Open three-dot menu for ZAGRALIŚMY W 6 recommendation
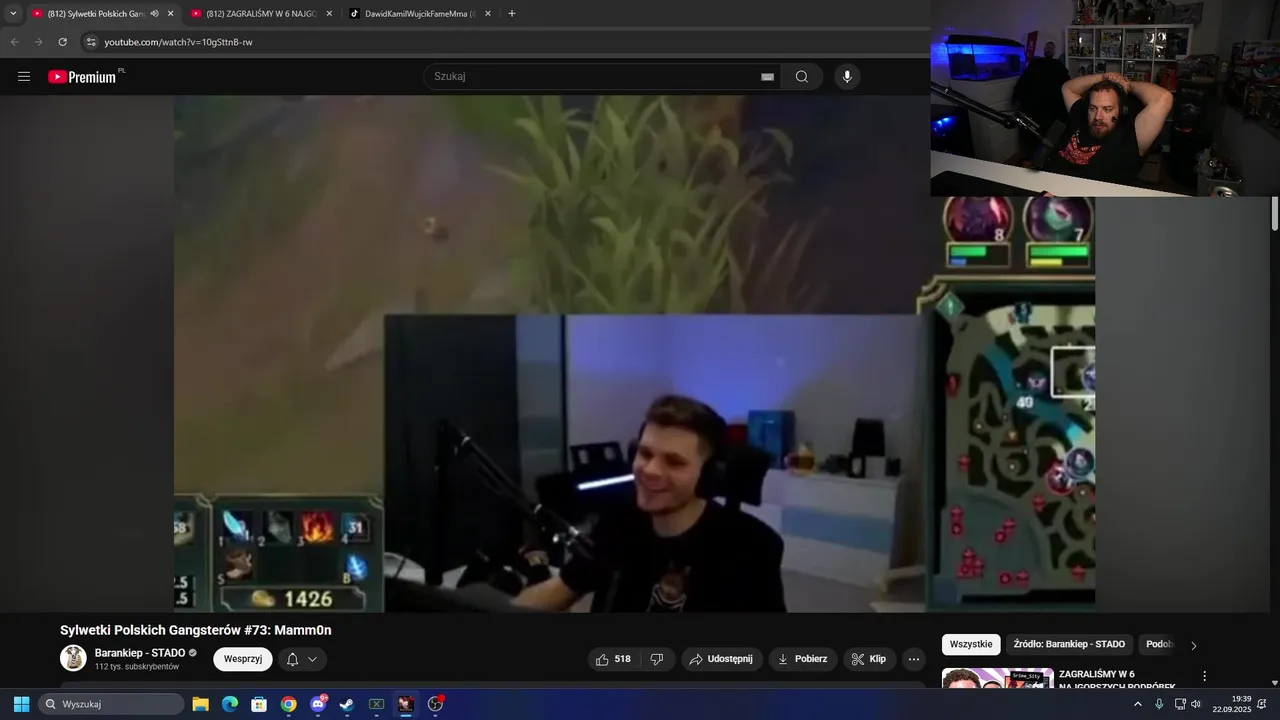This screenshot has width=1280, height=720. point(1205,677)
